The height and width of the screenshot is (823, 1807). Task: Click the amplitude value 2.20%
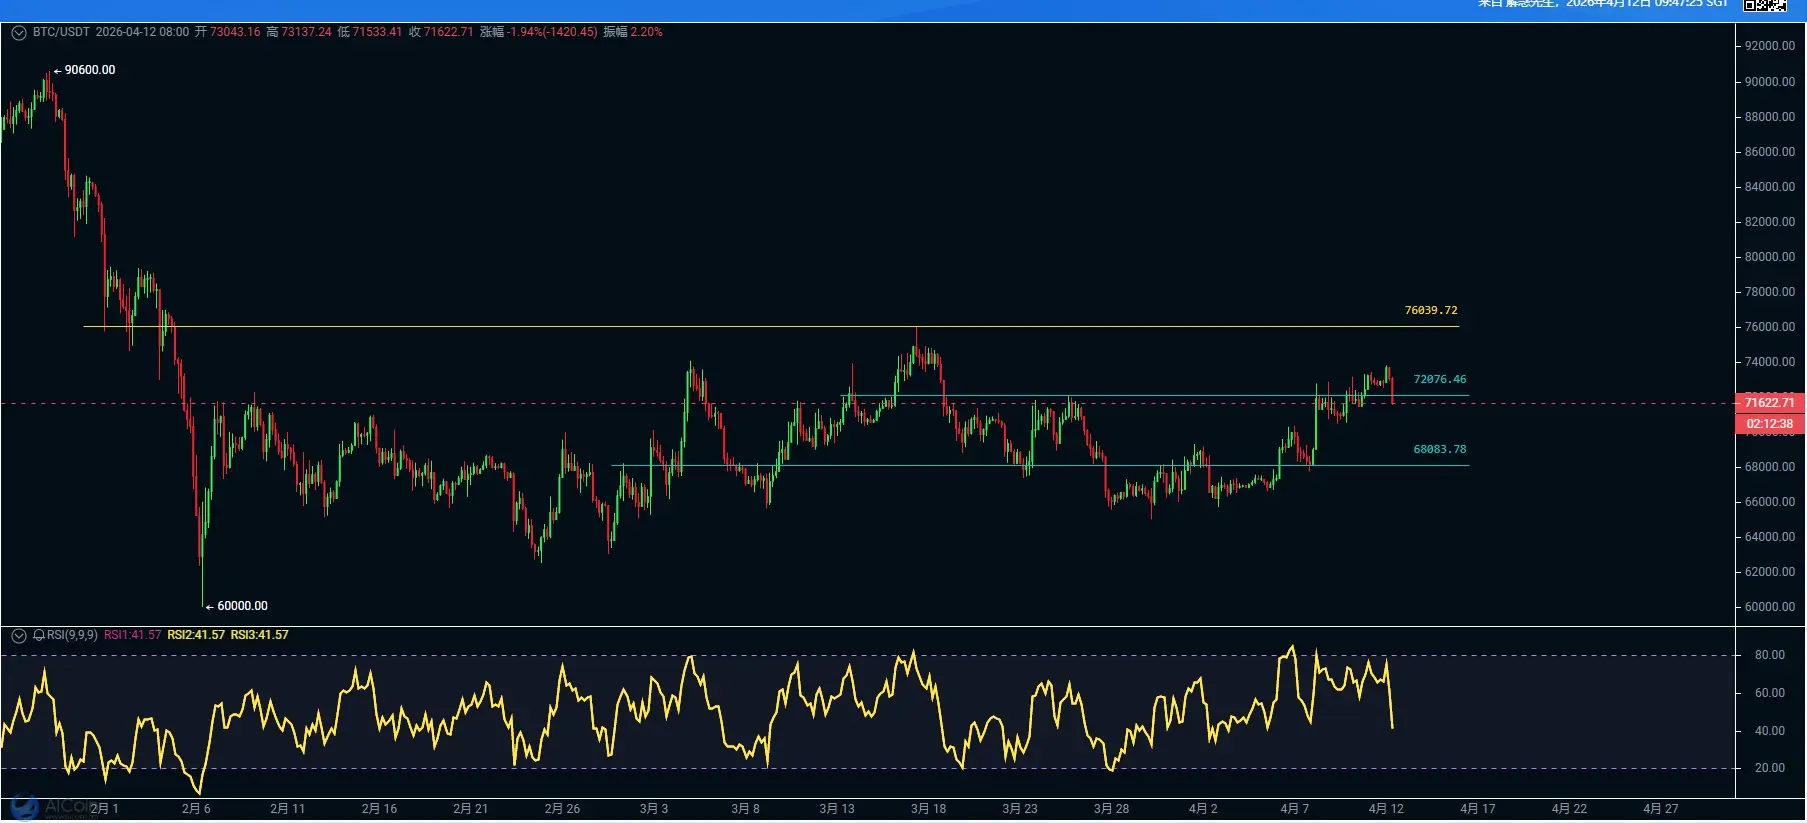[646, 32]
